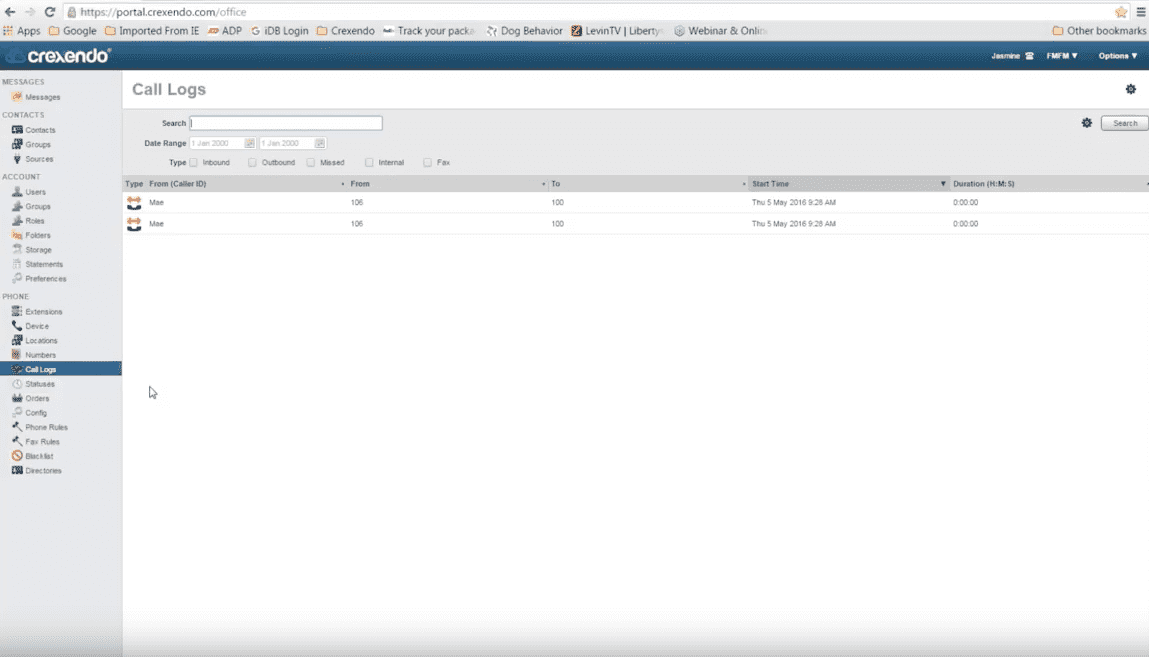Sort by Start Time column

(849, 184)
